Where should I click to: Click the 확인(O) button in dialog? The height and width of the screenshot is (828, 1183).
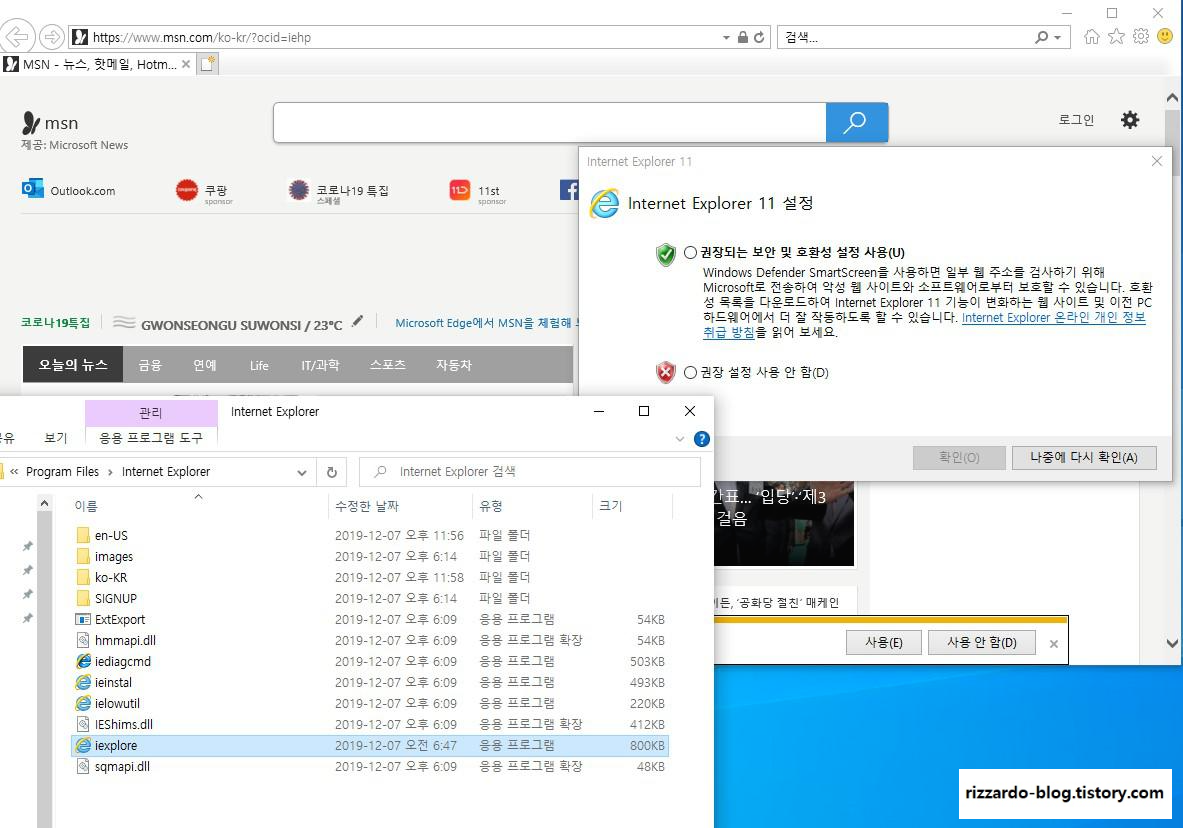[x=959, y=457]
